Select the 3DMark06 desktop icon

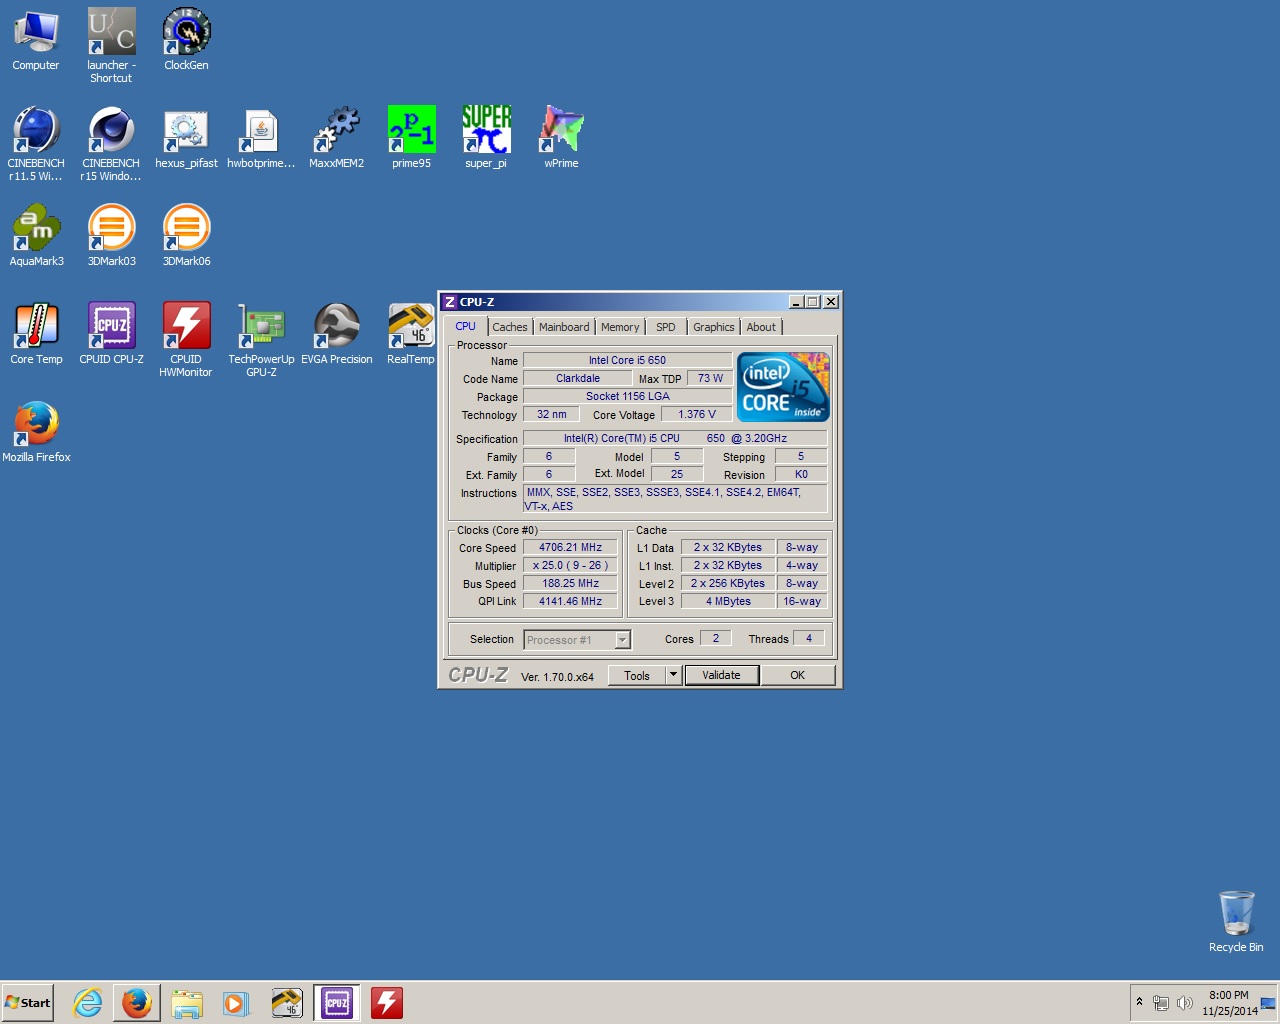[186, 236]
